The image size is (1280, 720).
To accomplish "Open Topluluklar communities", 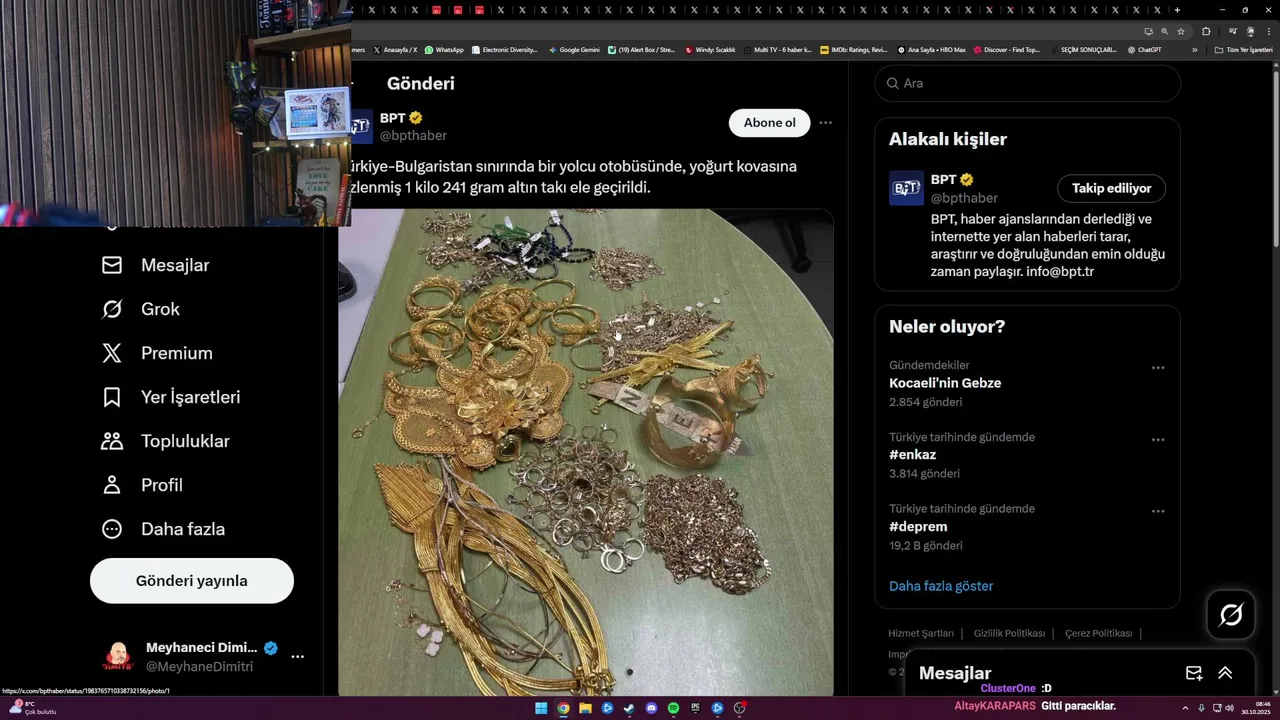I will pyautogui.click(x=165, y=441).
